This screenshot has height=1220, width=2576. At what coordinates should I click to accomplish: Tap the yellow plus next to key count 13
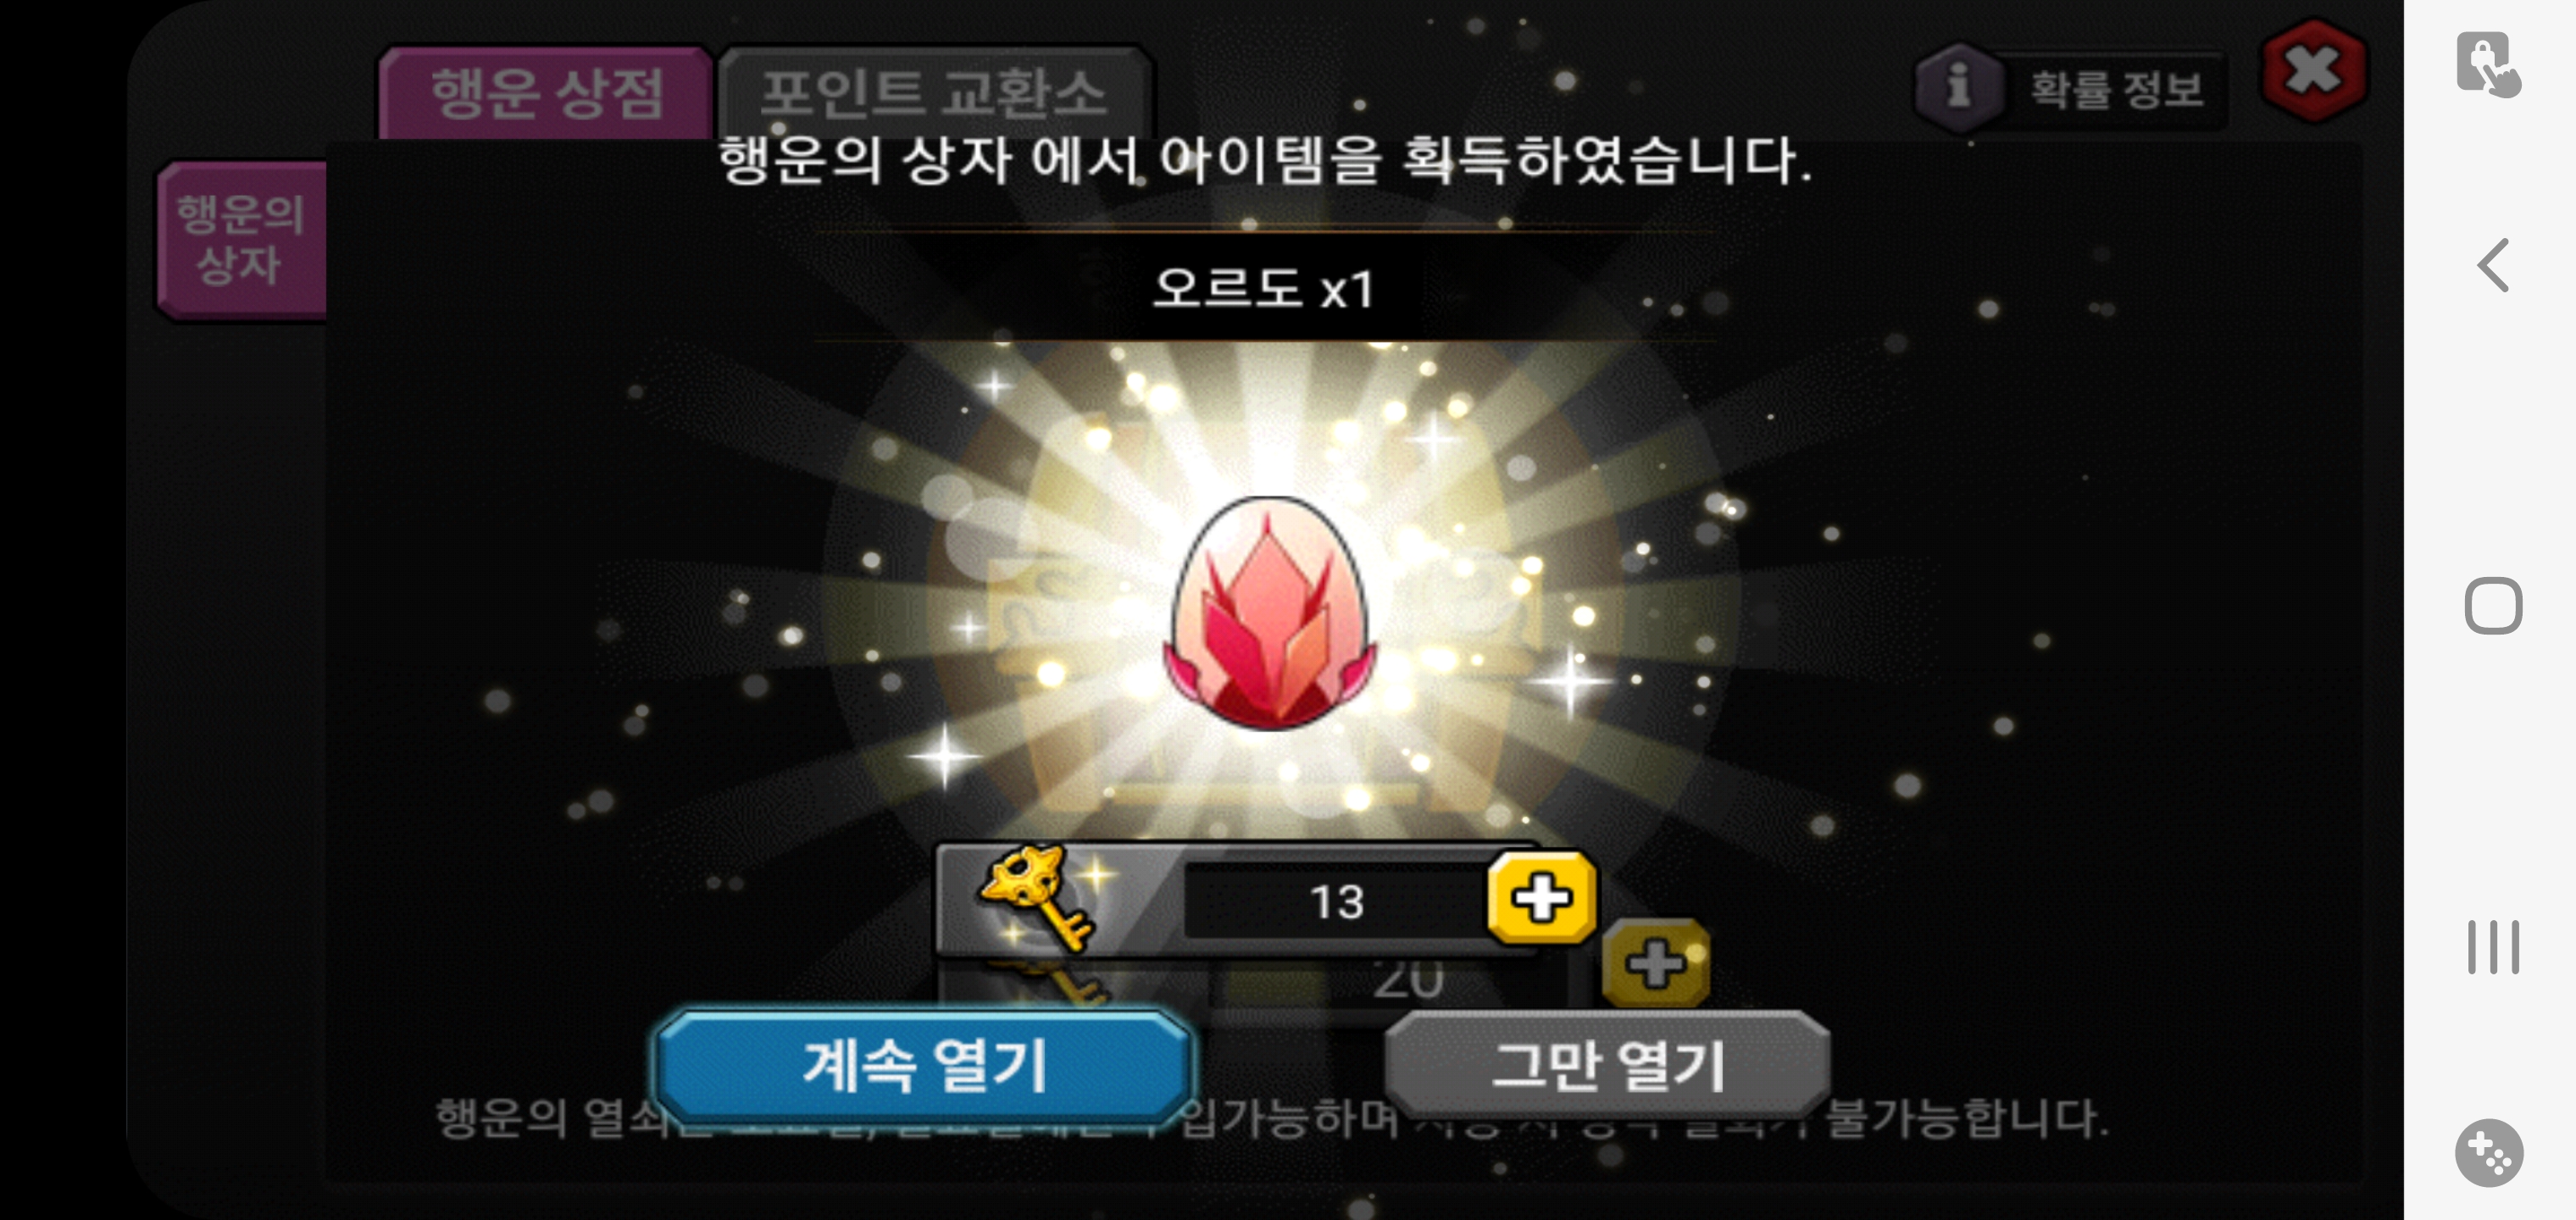[x=1541, y=898]
